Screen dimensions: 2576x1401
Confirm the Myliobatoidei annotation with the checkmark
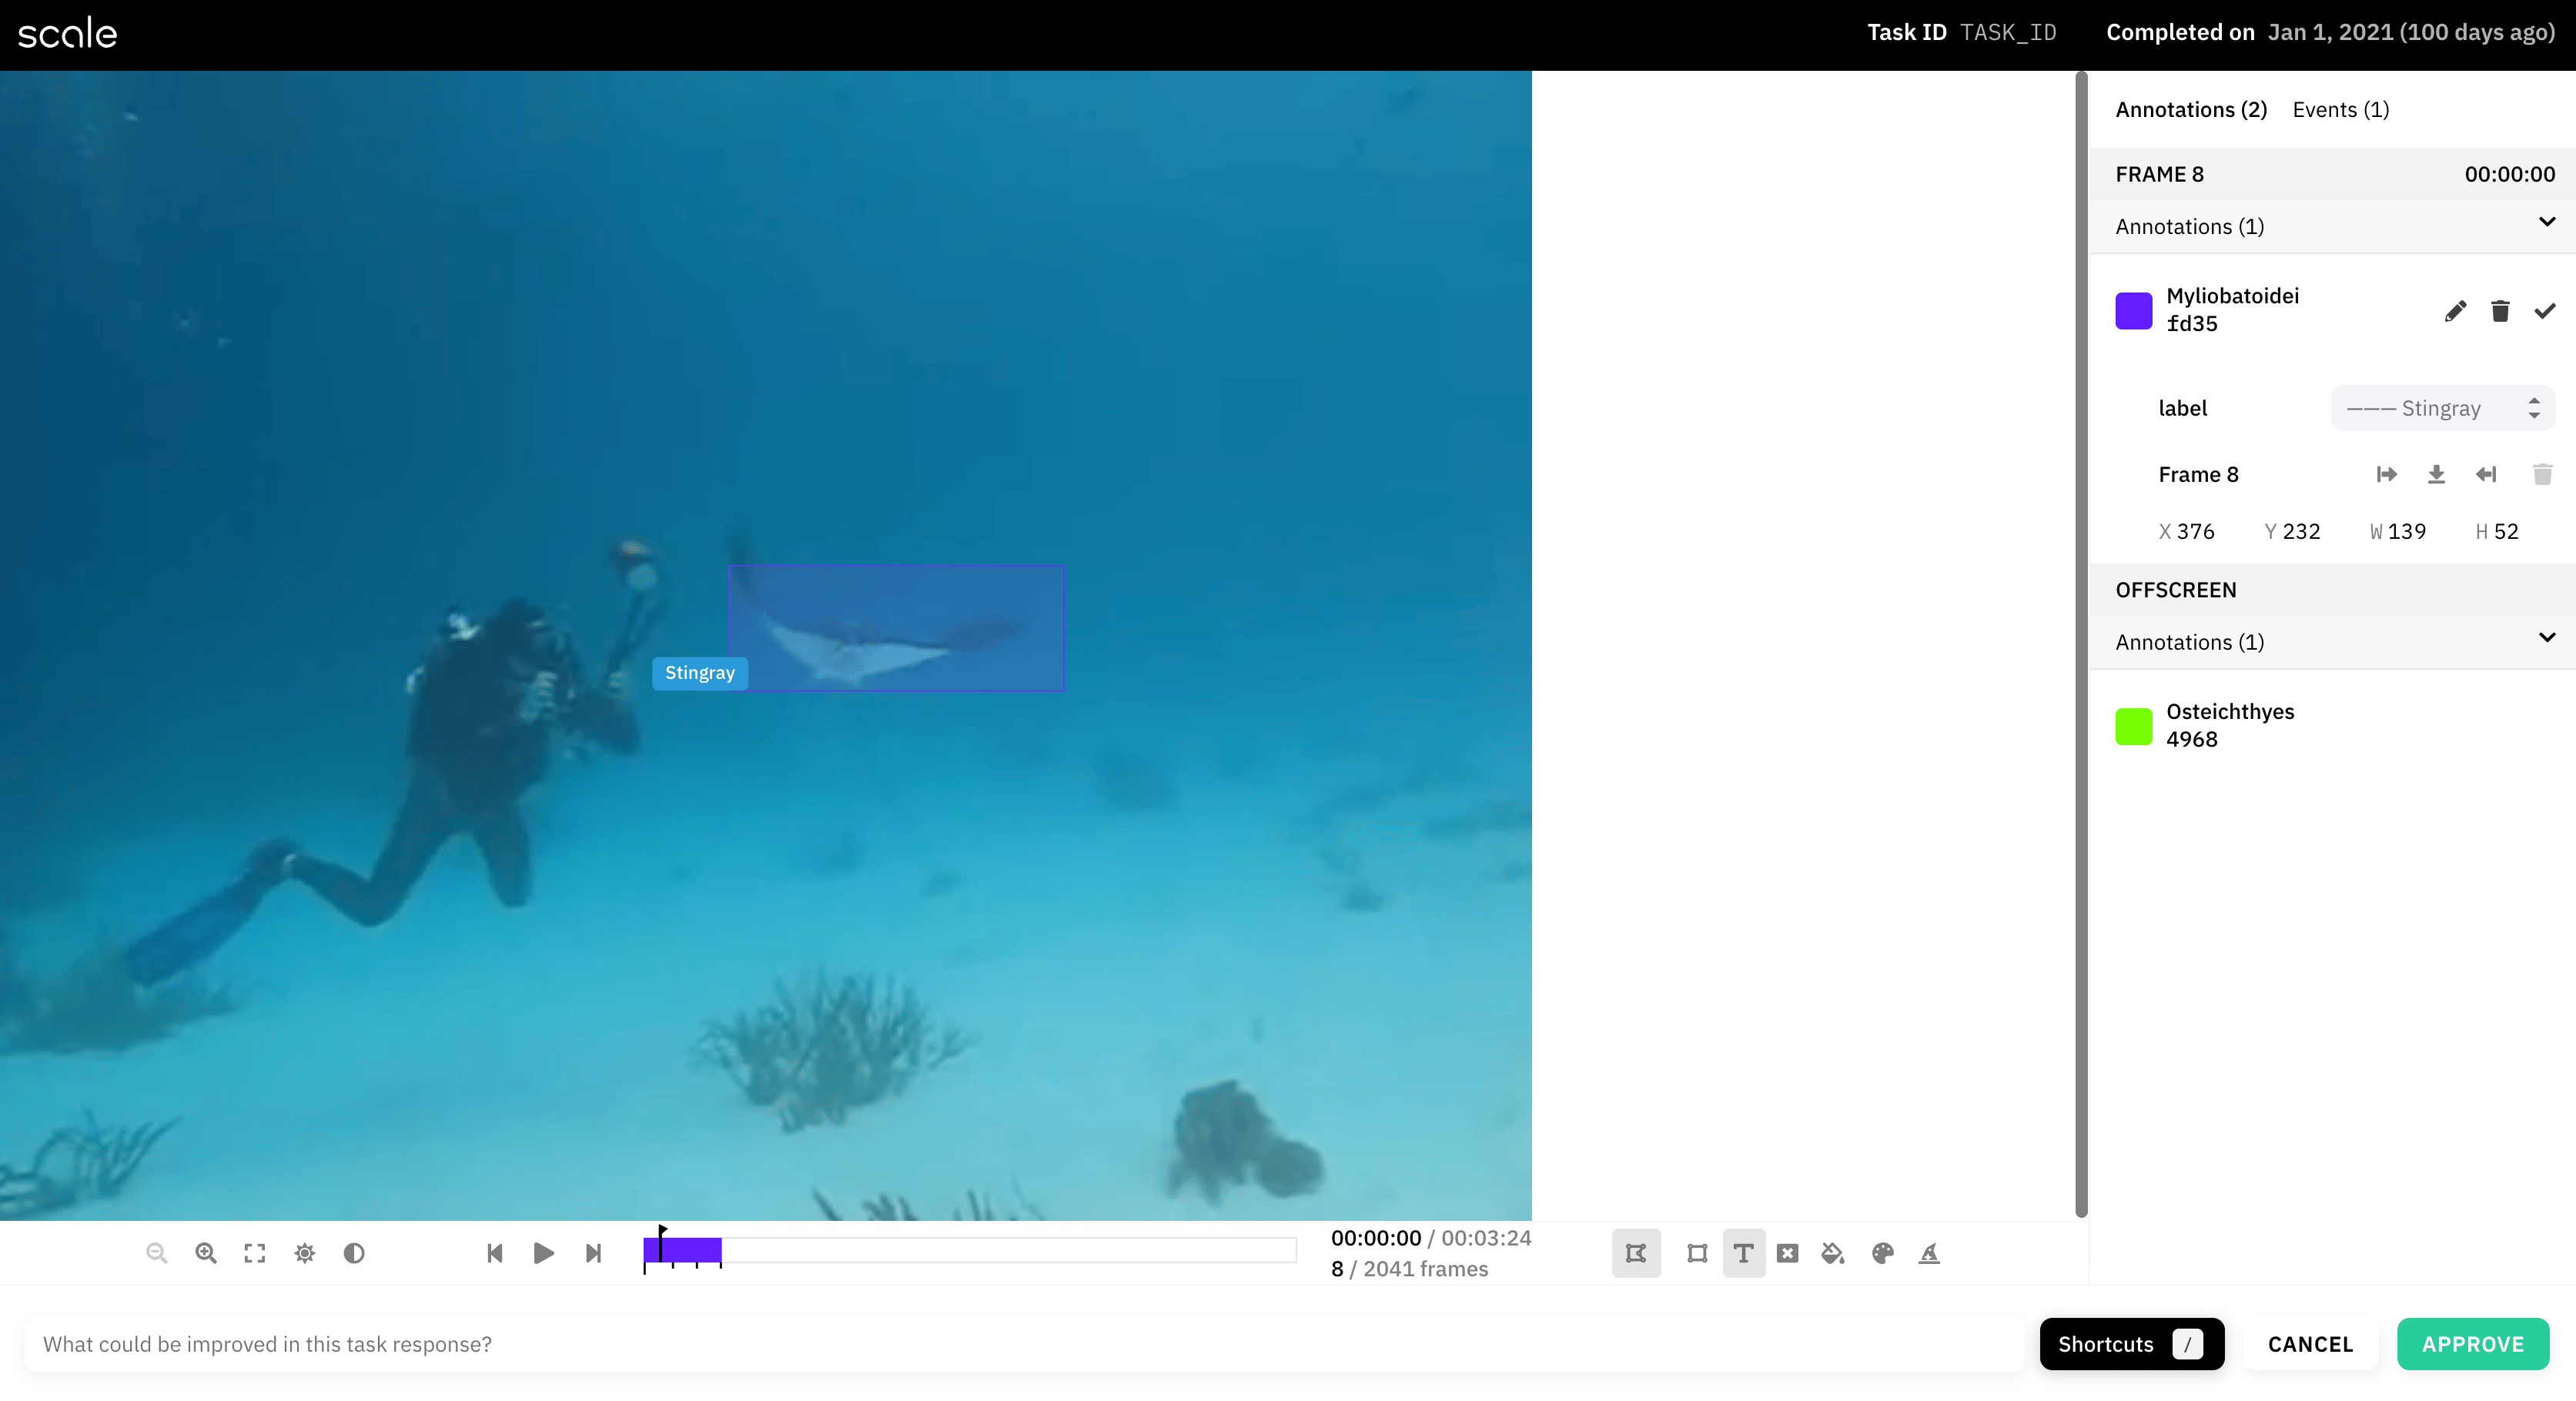tap(2545, 311)
